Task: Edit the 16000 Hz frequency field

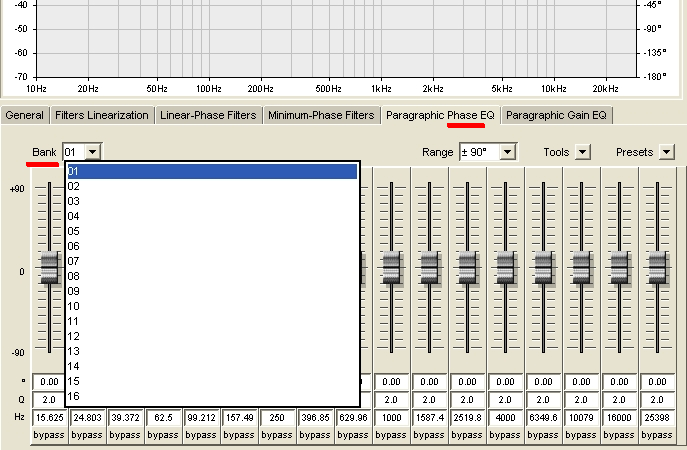Action: [619, 418]
